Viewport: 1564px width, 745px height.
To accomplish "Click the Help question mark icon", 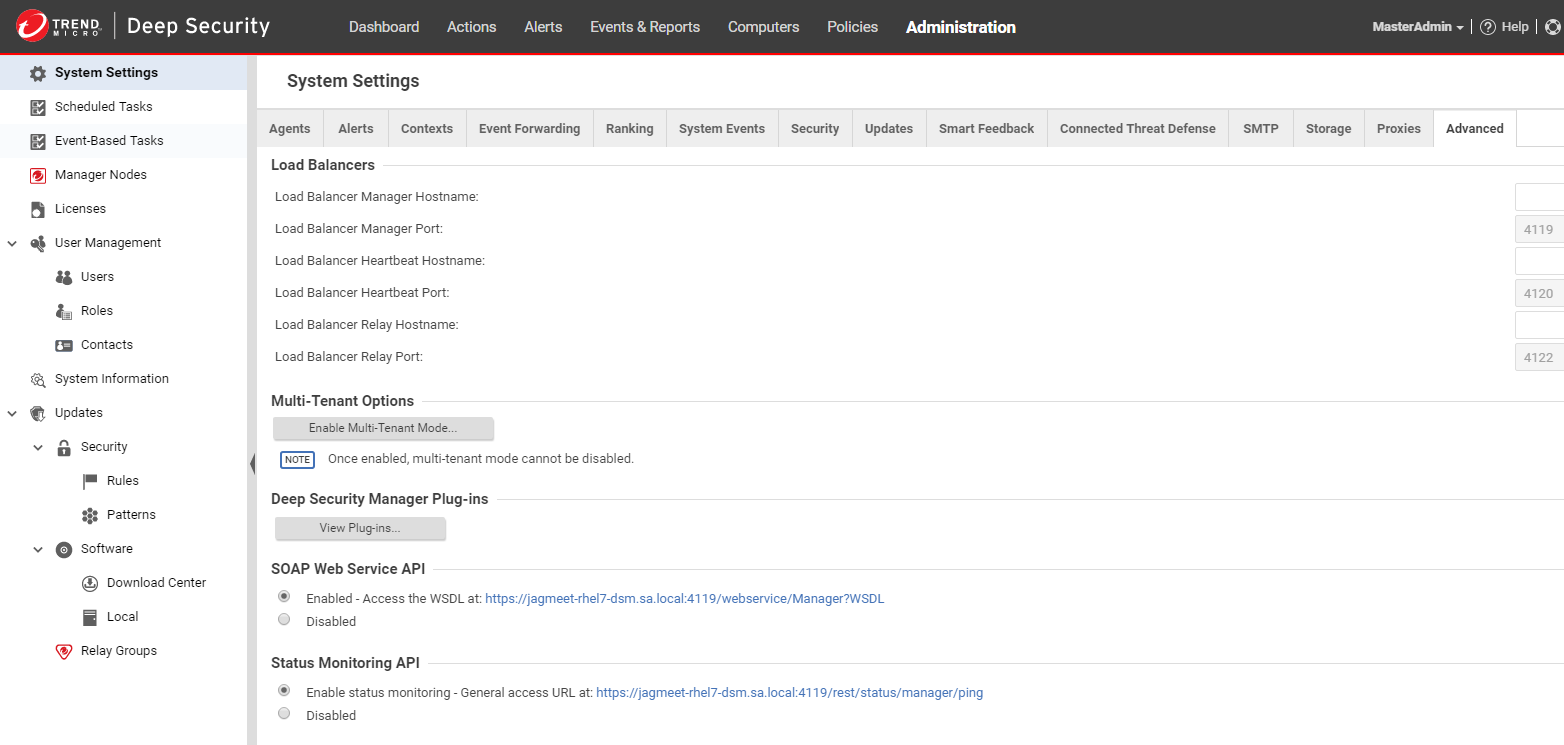I will pyautogui.click(x=1488, y=27).
